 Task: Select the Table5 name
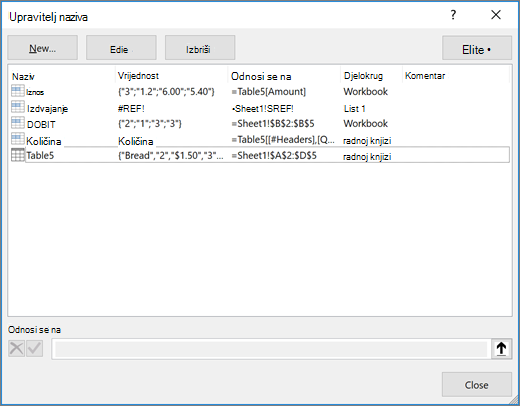coord(40,155)
